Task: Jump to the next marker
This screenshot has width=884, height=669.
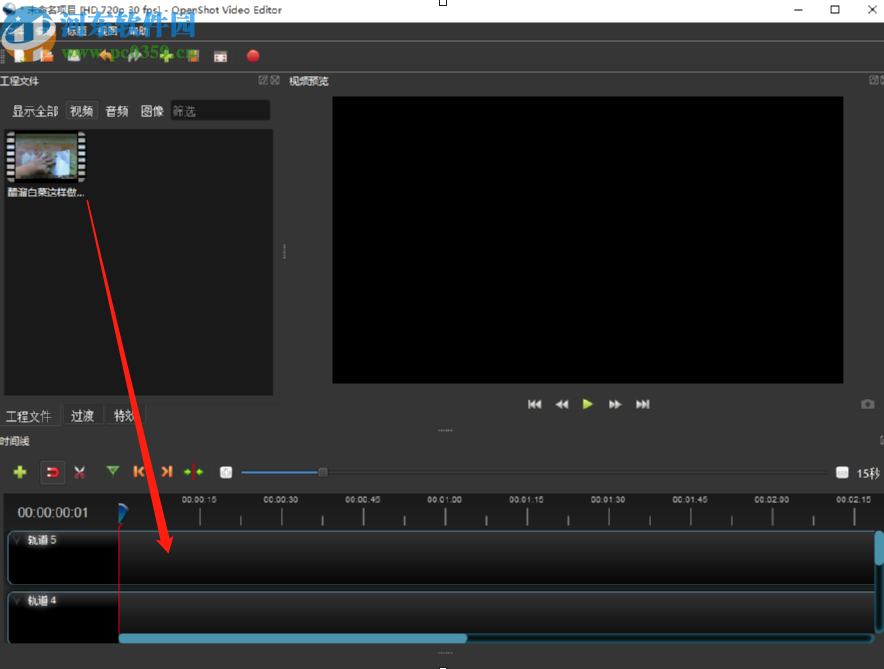Action: coord(166,472)
